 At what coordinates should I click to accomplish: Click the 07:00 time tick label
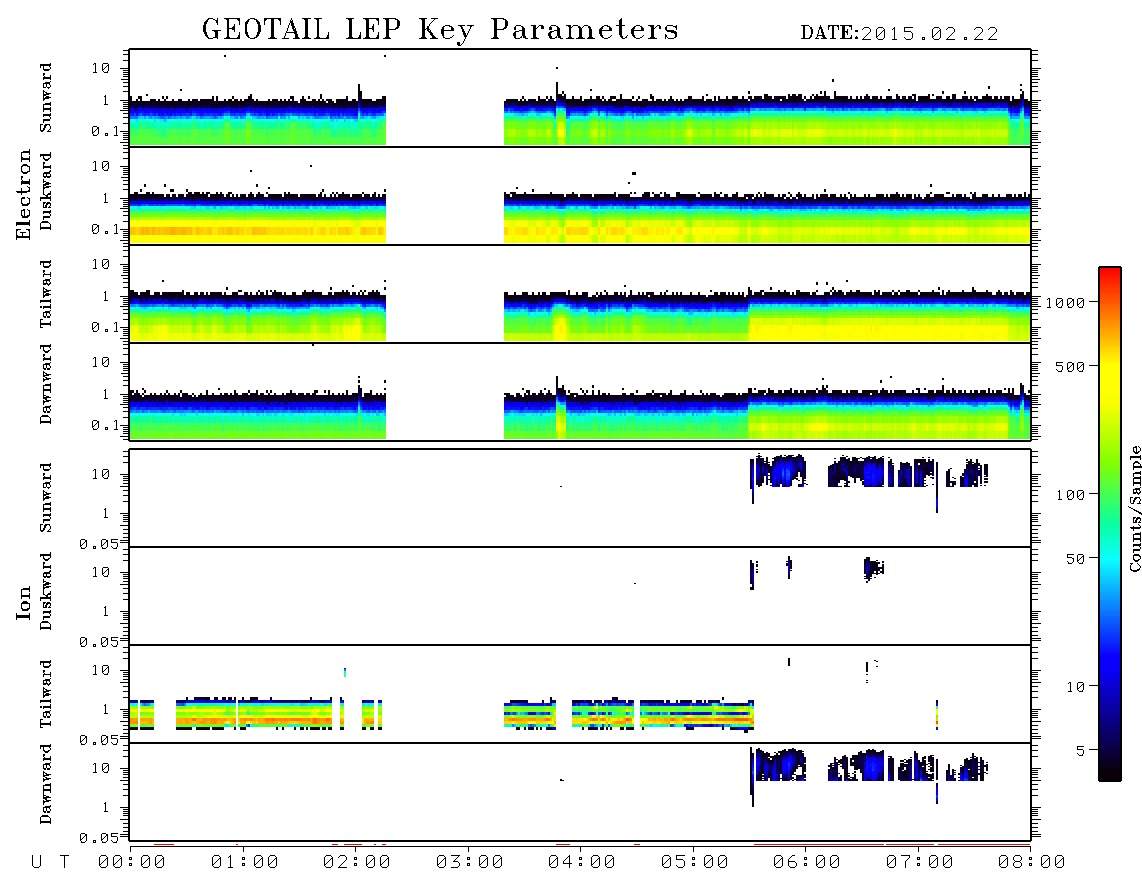920,862
